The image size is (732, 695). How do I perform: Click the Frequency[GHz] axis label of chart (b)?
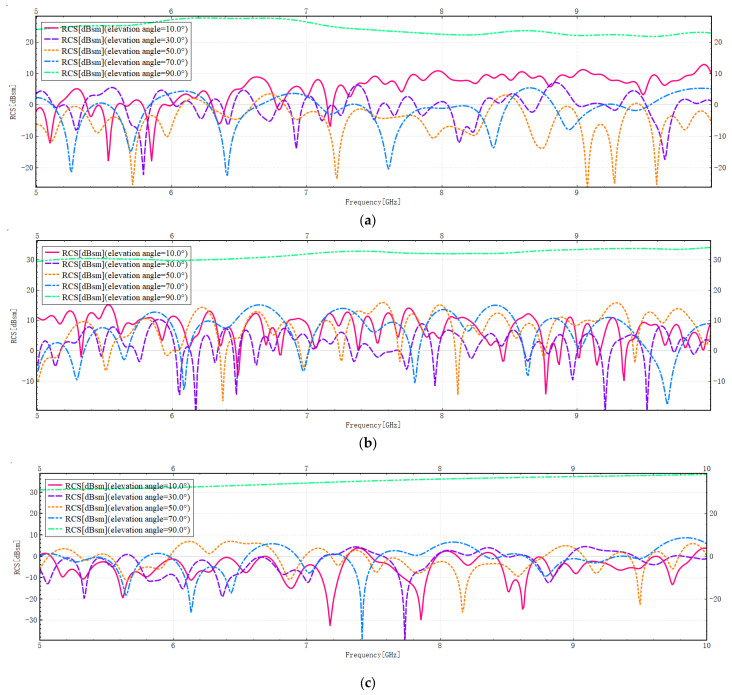(373, 425)
